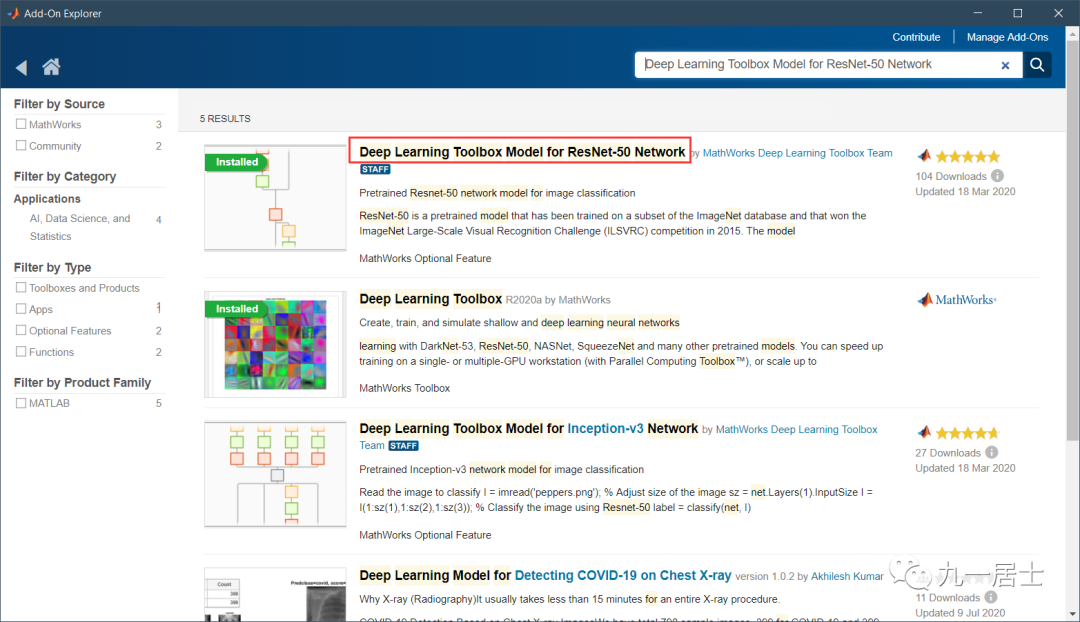The height and width of the screenshot is (622, 1080).
Task: Click the Filter by Product Family heading
Action: 82,382
